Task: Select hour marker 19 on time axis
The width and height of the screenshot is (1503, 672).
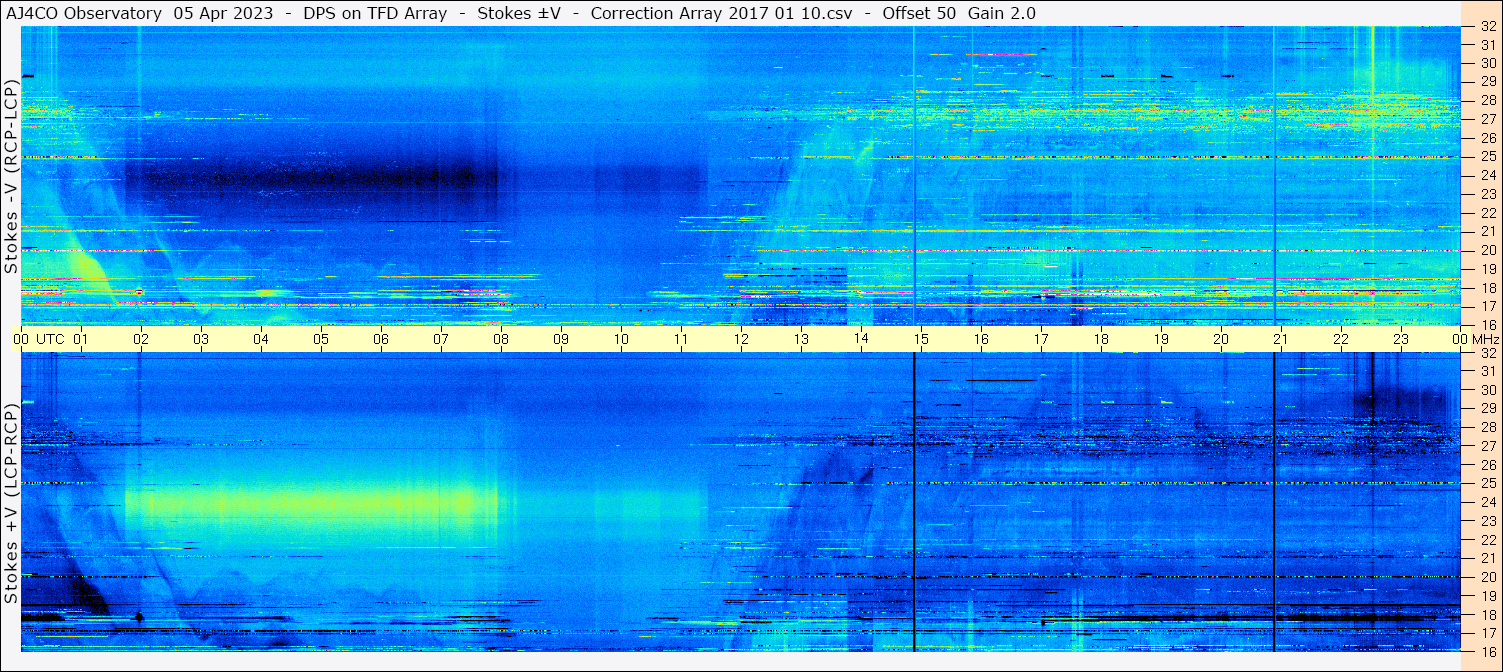Action: [x=1161, y=339]
